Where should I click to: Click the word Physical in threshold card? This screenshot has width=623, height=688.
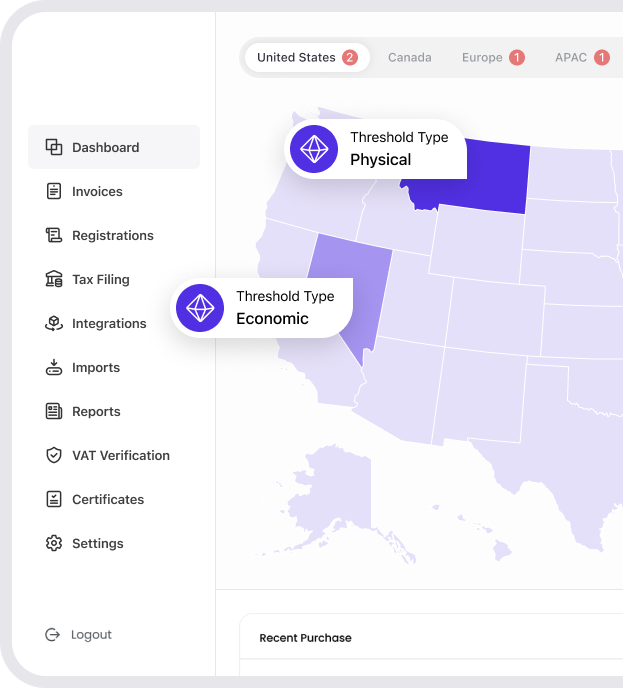pyautogui.click(x=380, y=160)
